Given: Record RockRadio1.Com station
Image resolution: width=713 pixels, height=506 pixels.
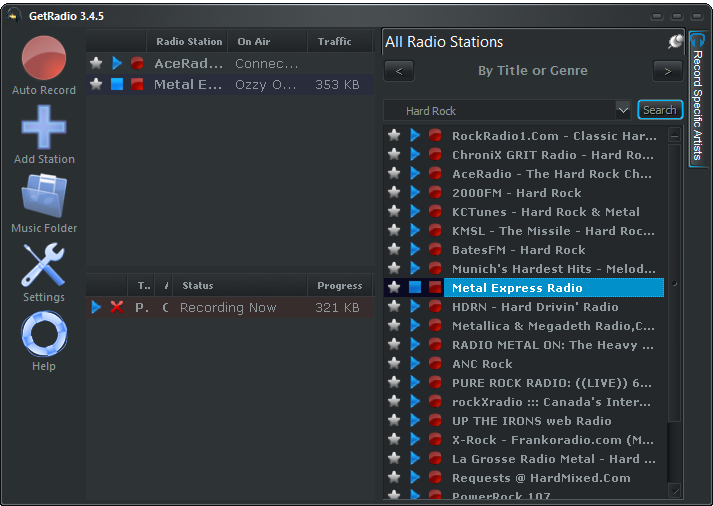Looking at the screenshot, I should tap(435, 135).
